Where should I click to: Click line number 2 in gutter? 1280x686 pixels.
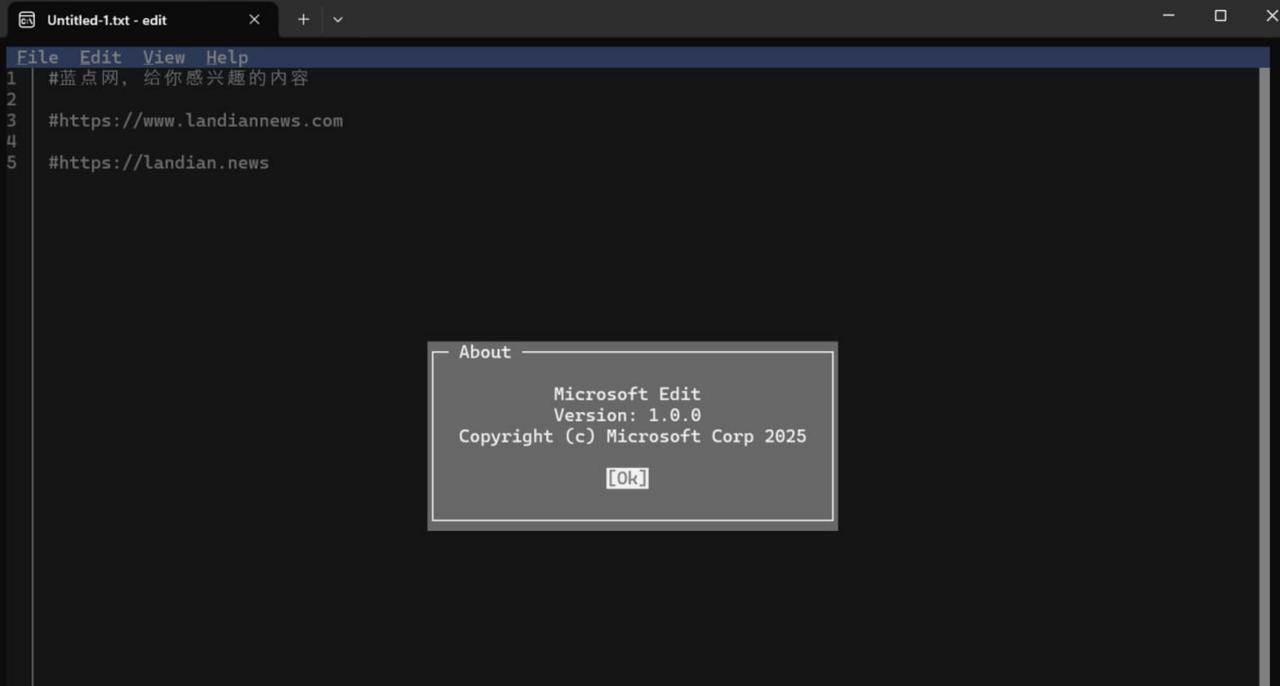click(x=11, y=99)
